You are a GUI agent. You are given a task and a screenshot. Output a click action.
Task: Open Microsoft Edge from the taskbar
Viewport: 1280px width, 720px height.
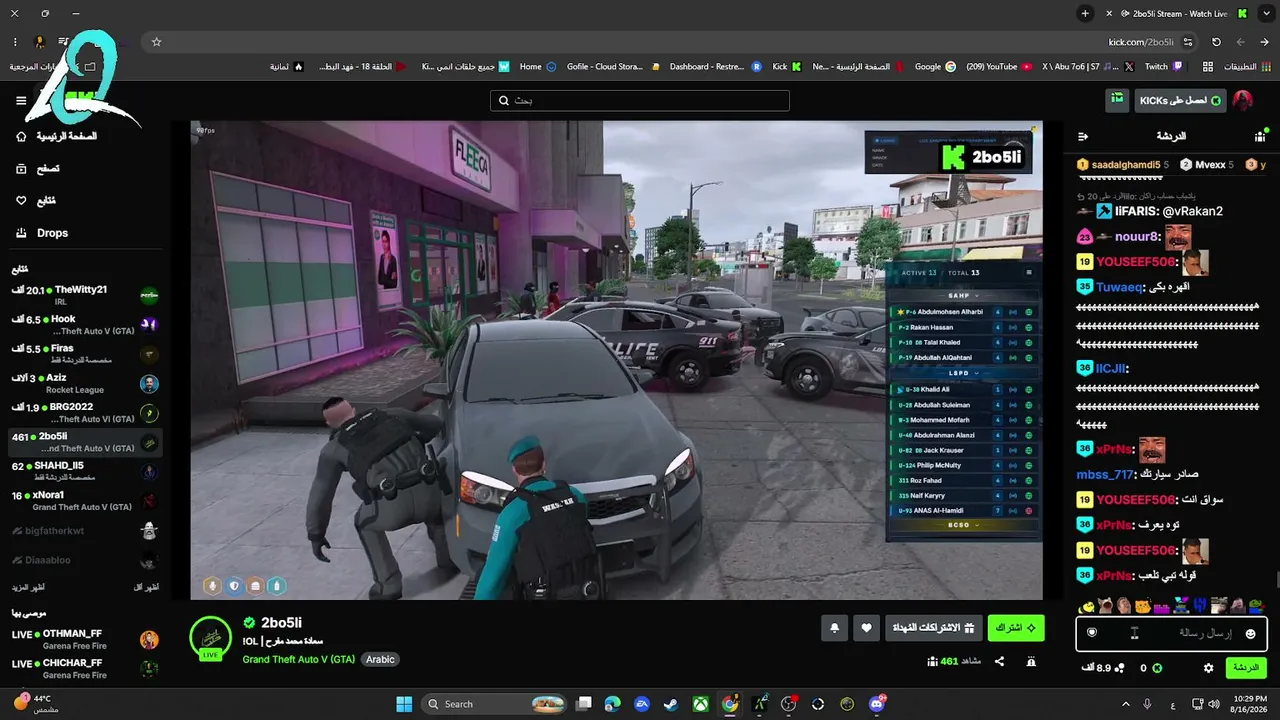pyautogui.click(x=612, y=704)
